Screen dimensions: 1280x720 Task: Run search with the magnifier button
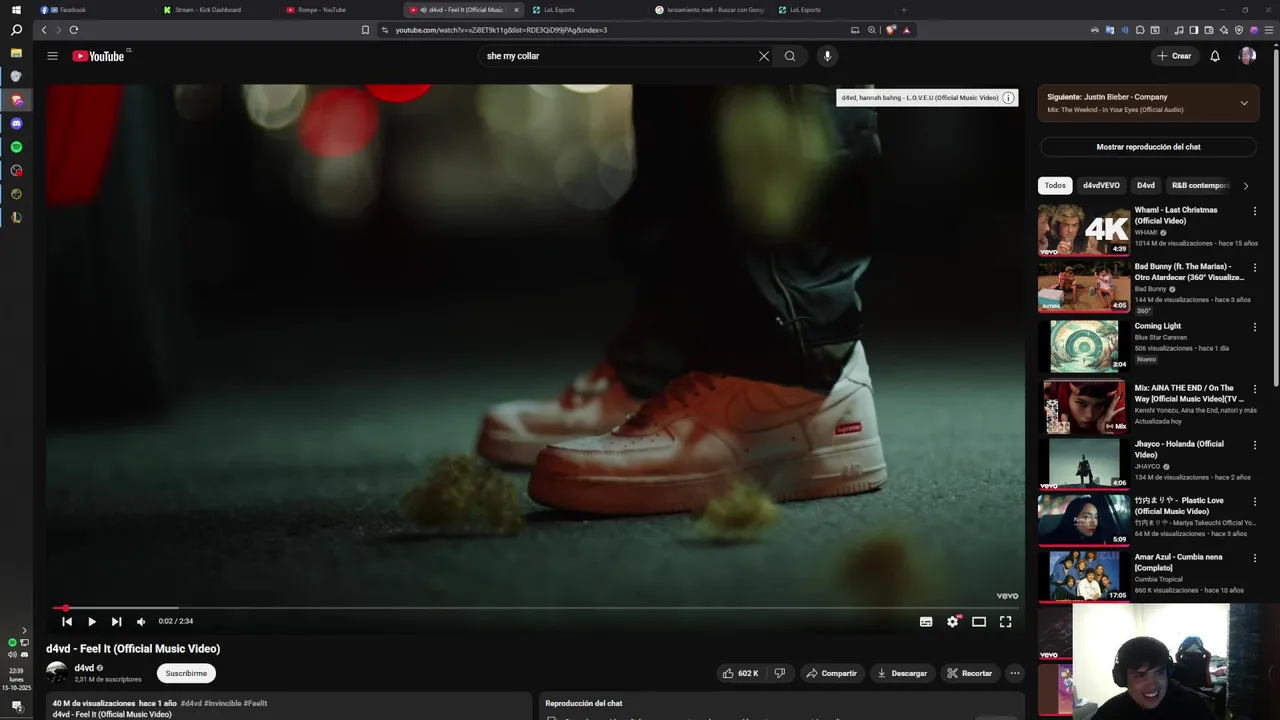[x=790, y=56]
